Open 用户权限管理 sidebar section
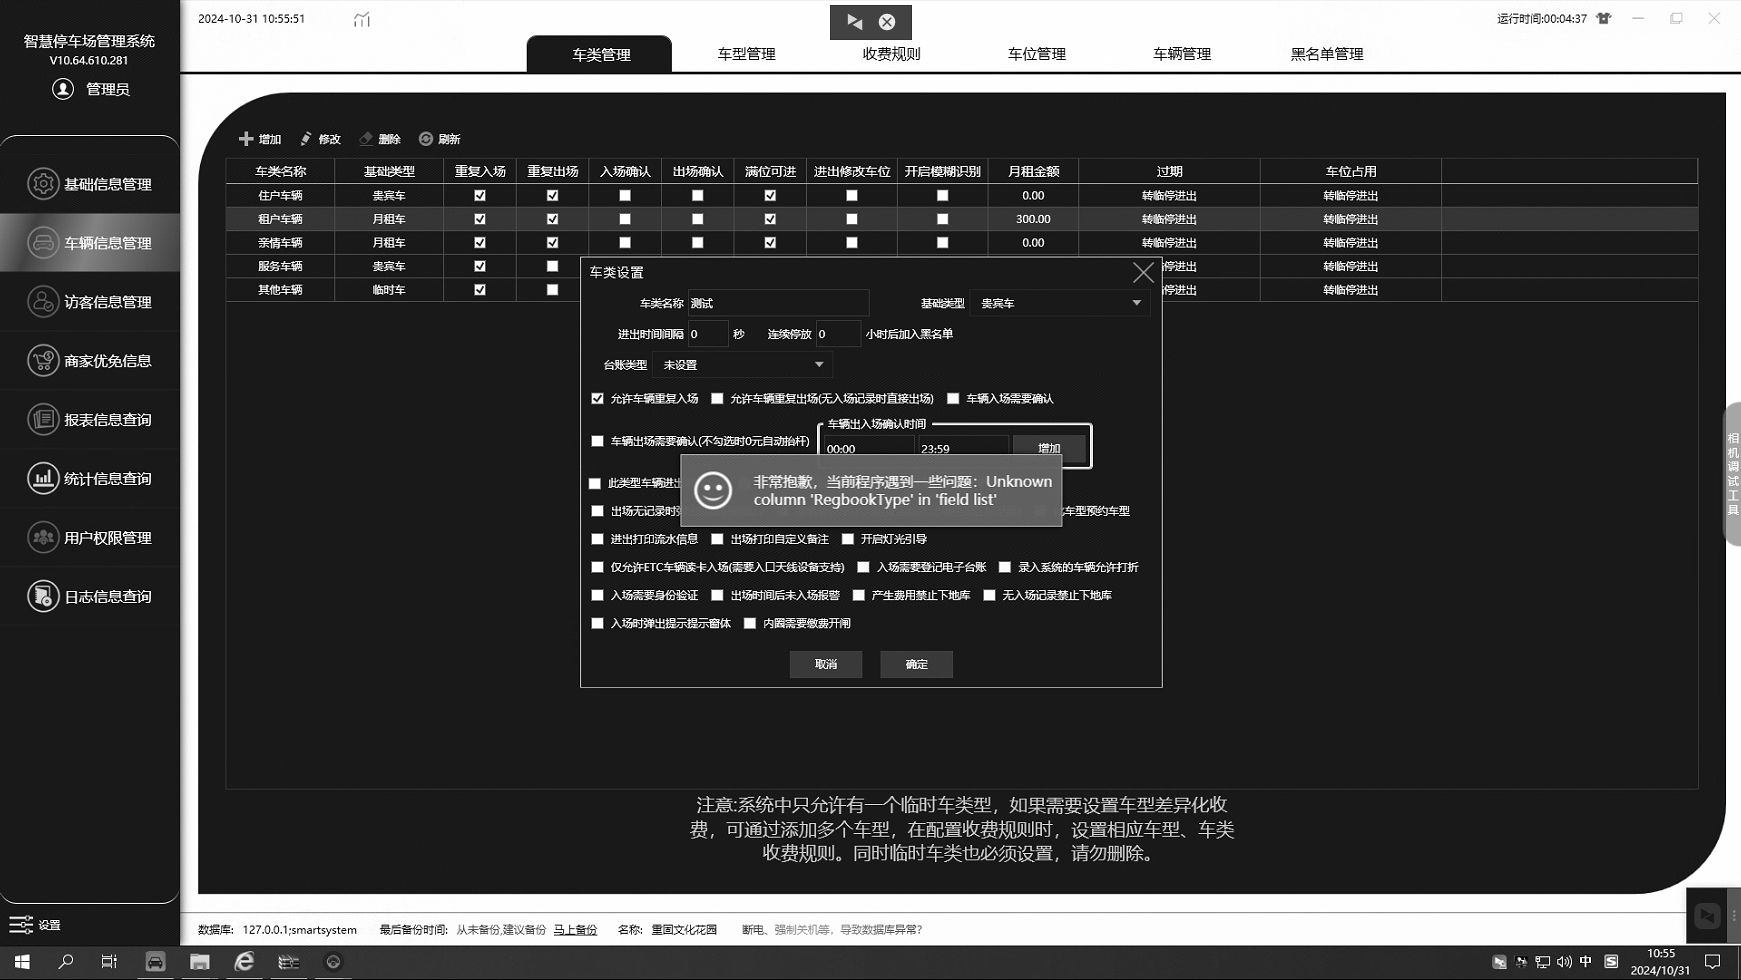Image resolution: width=1741 pixels, height=980 pixels. pyautogui.click(x=90, y=537)
